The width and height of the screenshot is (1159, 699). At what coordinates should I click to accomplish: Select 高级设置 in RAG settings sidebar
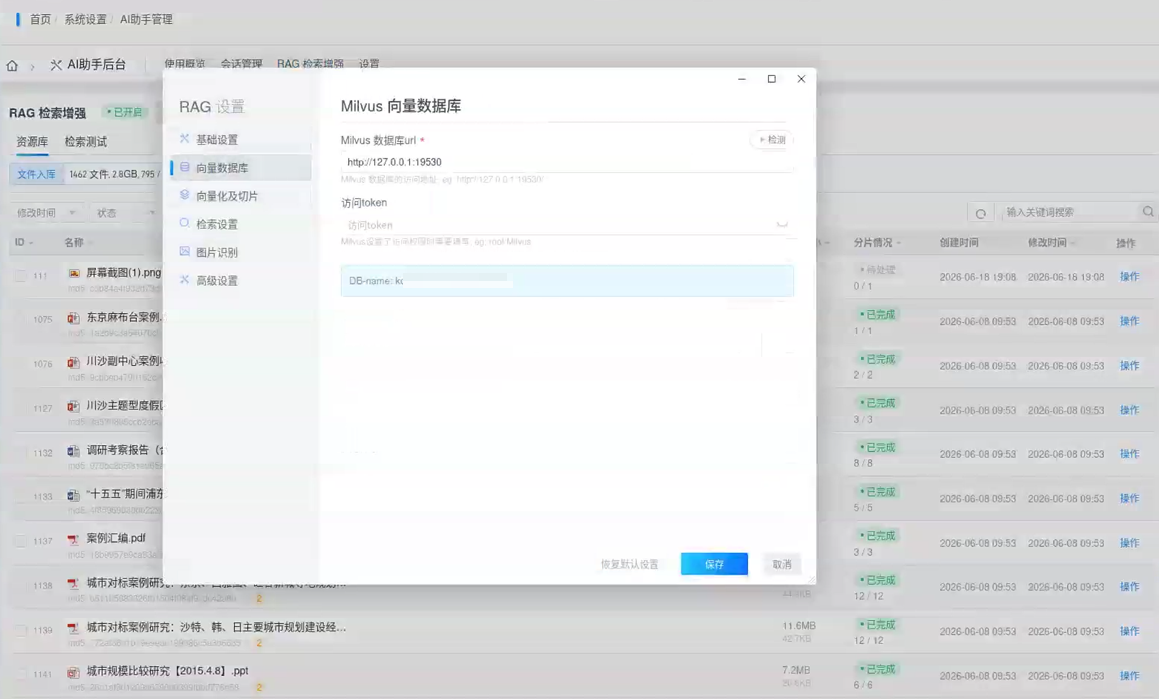tap(241, 280)
